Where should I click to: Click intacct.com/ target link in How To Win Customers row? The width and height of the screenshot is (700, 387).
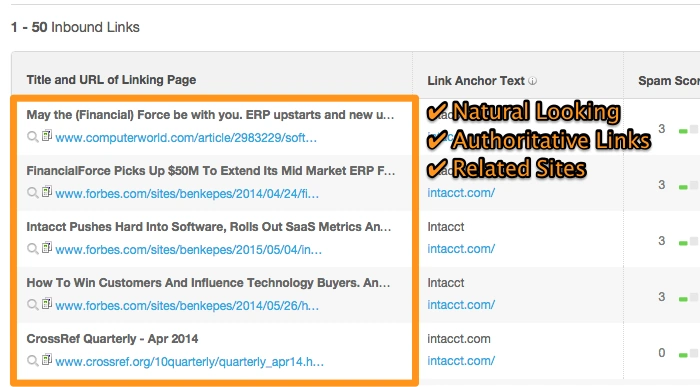pos(461,305)
